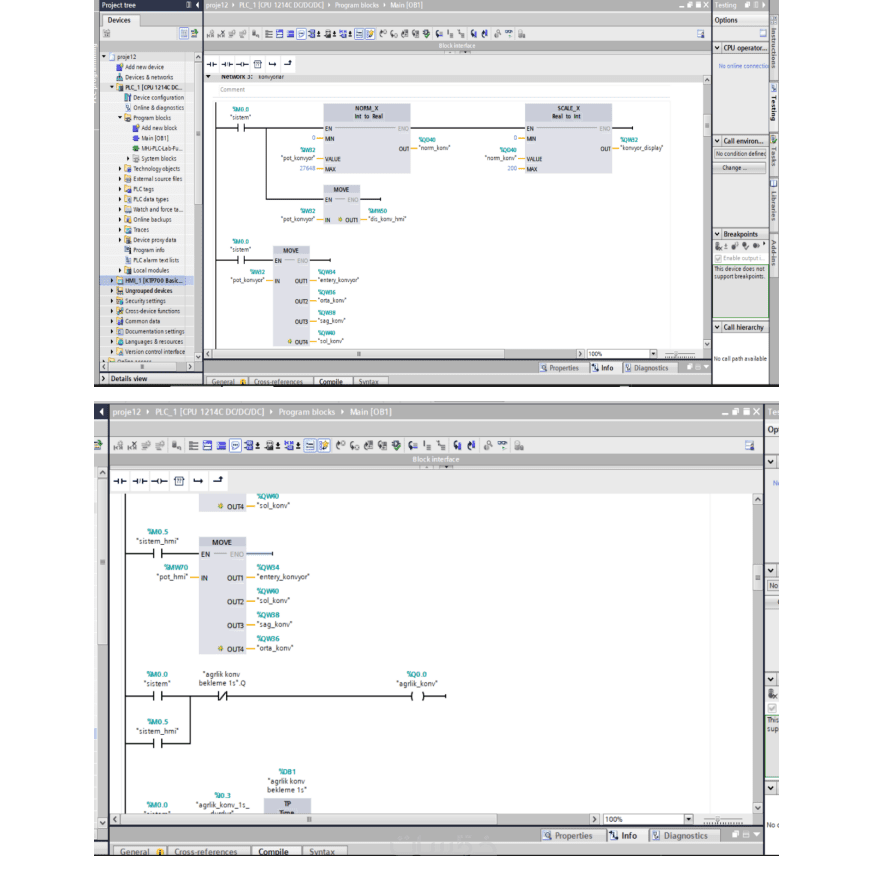The height and width of the screenshot is (873, 888).
Task: Toggle Enable output checkbox under Breakpoints
Action: [718, 259]
